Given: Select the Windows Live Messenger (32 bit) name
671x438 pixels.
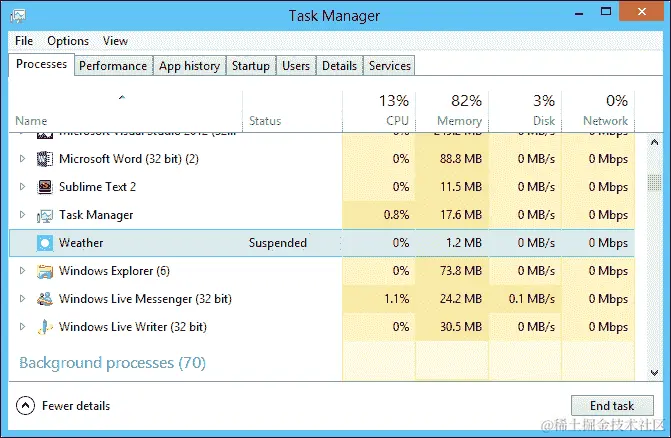Looking at the screenshot, I should tap(145, 299).
